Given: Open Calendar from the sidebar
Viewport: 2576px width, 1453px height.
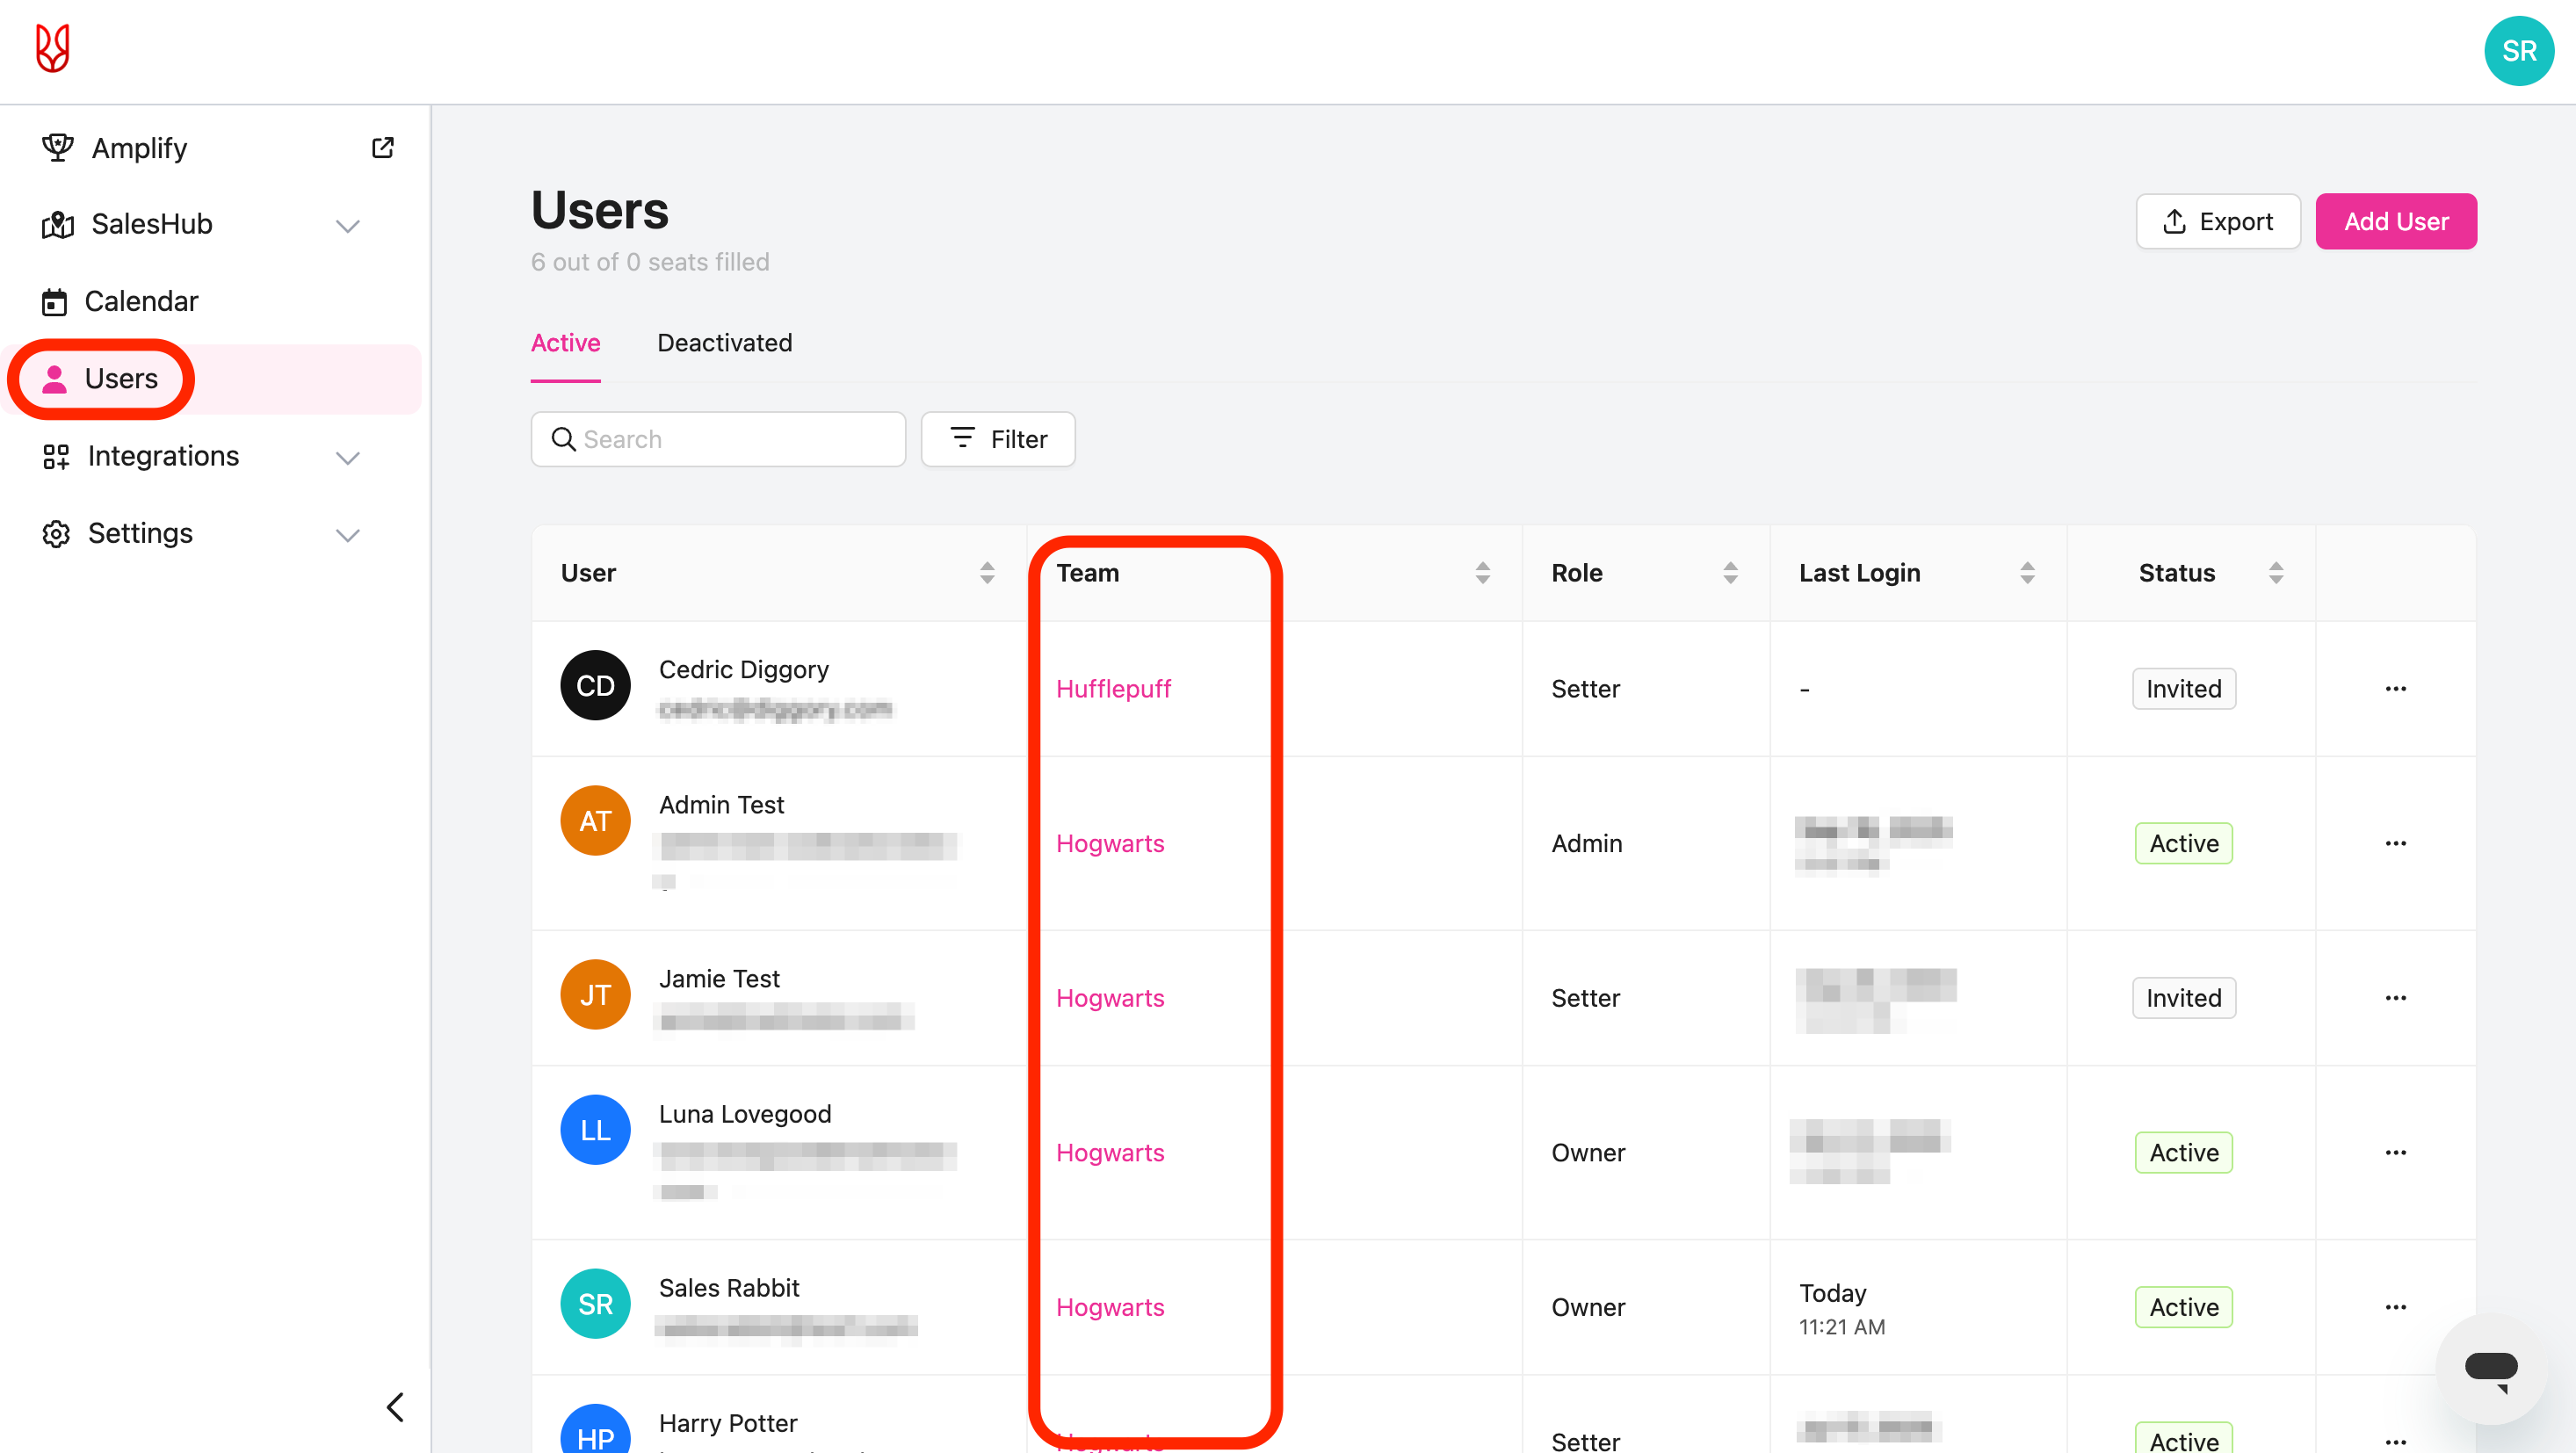Looking at the screenshot, I should point(141,301).
